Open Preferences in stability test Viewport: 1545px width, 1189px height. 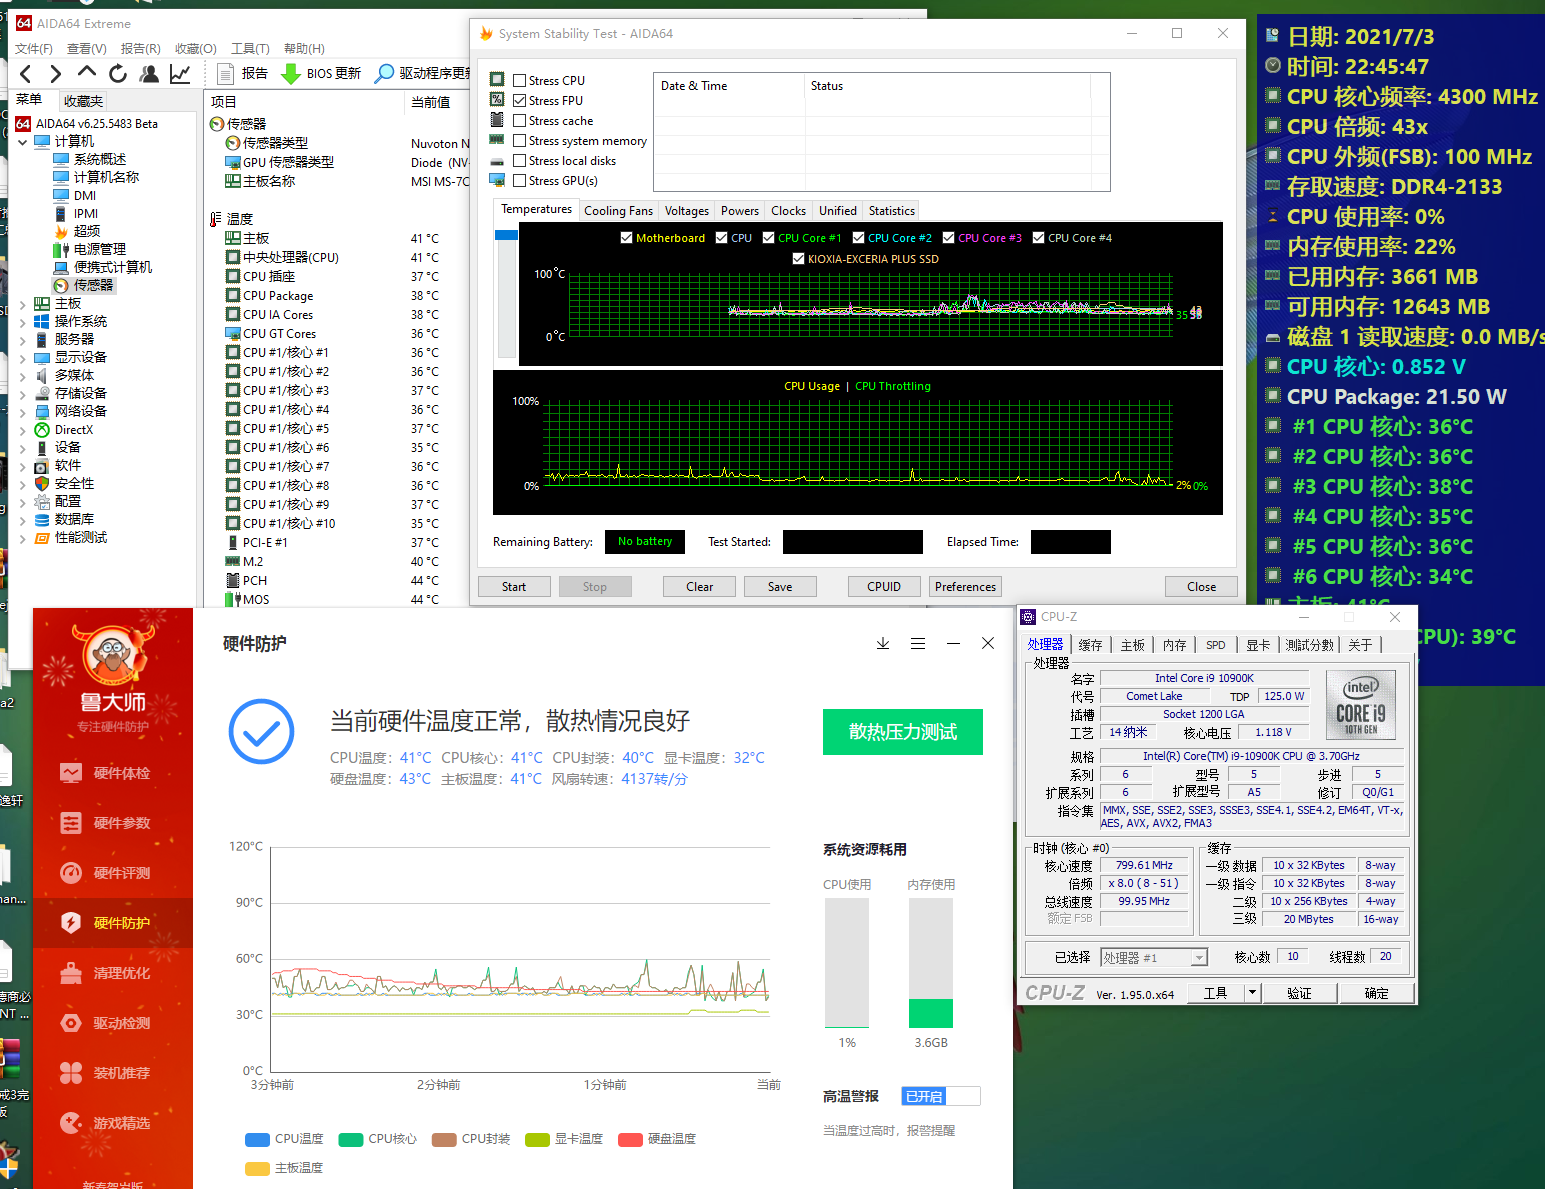[965, 587]
